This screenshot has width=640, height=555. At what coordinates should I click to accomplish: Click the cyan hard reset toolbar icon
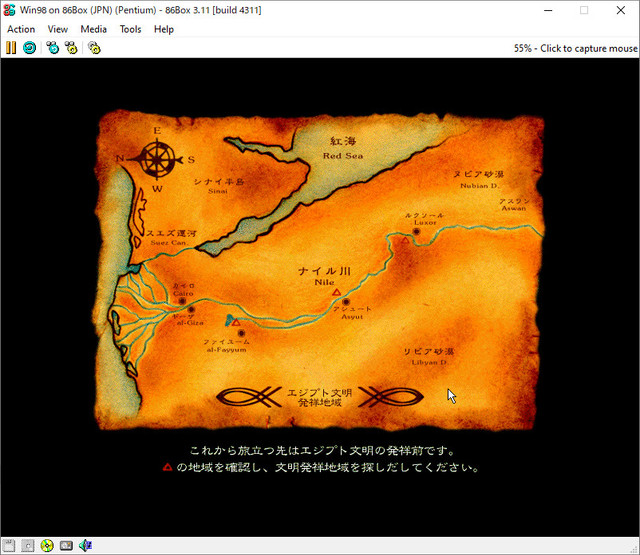[29, 48]
